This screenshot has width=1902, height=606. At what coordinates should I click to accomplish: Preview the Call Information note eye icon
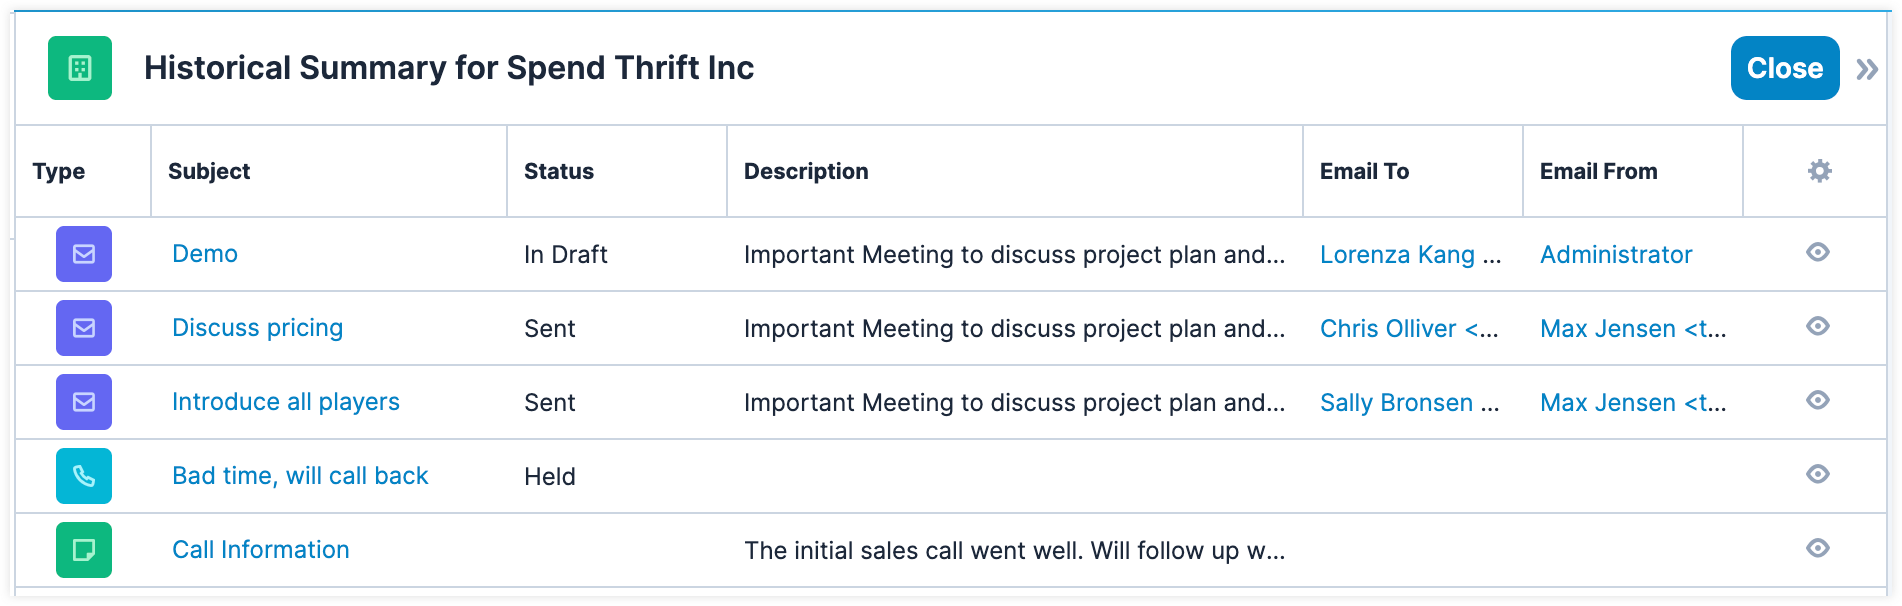click(x=1818, y=548)
